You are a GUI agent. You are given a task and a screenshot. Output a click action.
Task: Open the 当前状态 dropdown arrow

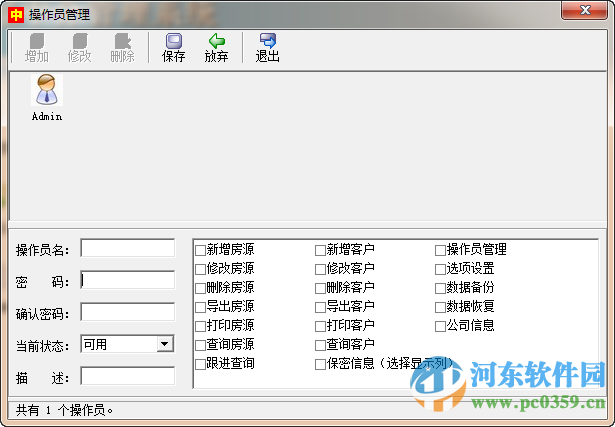point(165,344)
